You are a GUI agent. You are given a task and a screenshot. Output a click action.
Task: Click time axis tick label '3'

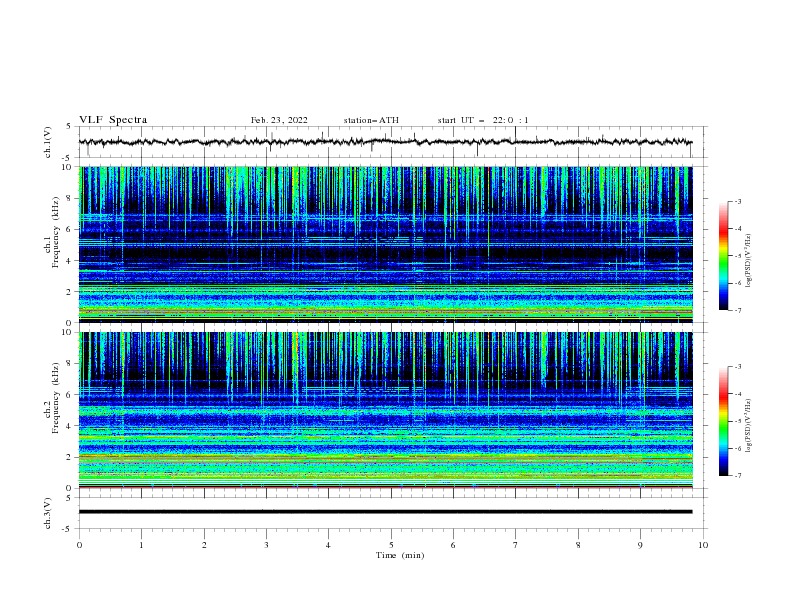[266, 545]
